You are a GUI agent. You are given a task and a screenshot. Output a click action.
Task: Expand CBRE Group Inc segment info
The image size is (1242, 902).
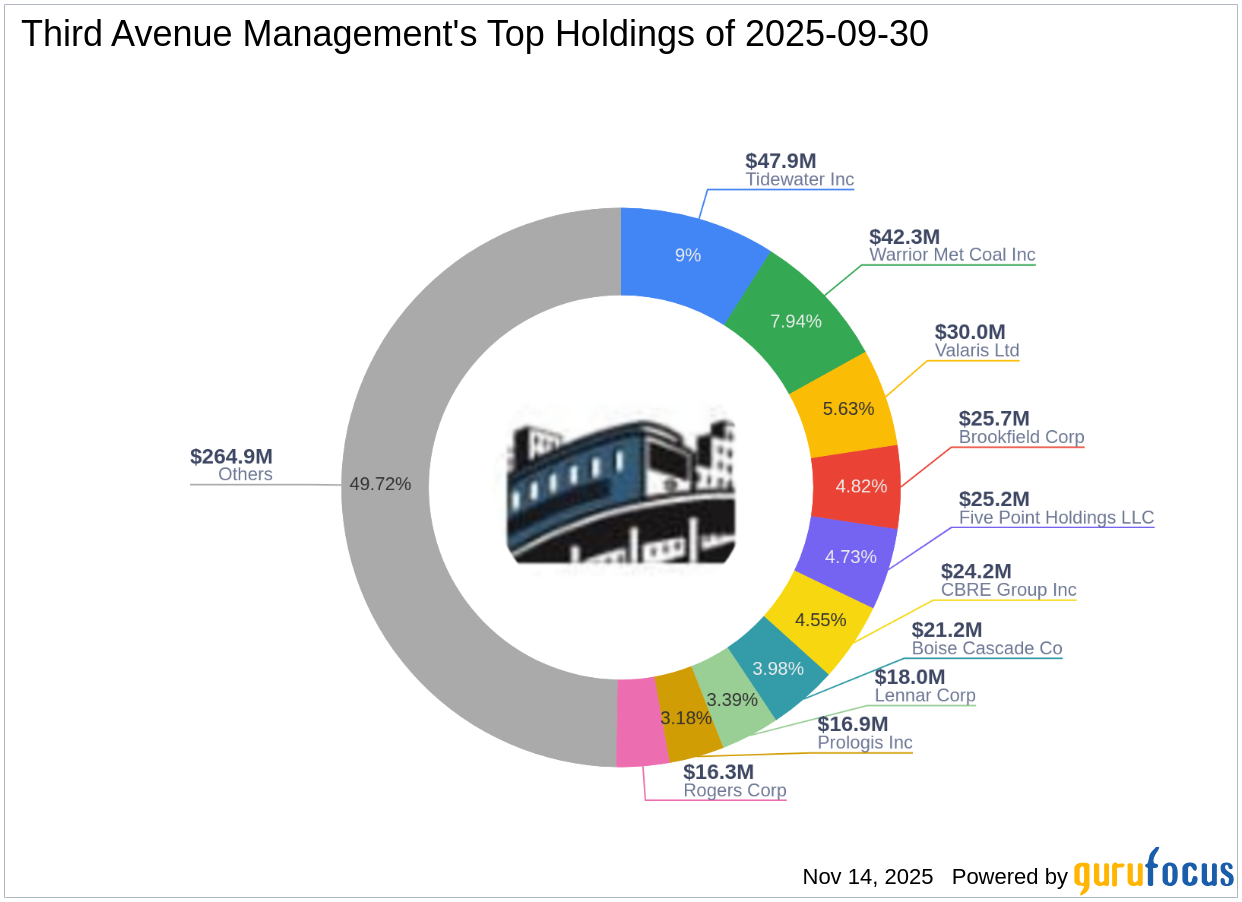(1007, 590)
